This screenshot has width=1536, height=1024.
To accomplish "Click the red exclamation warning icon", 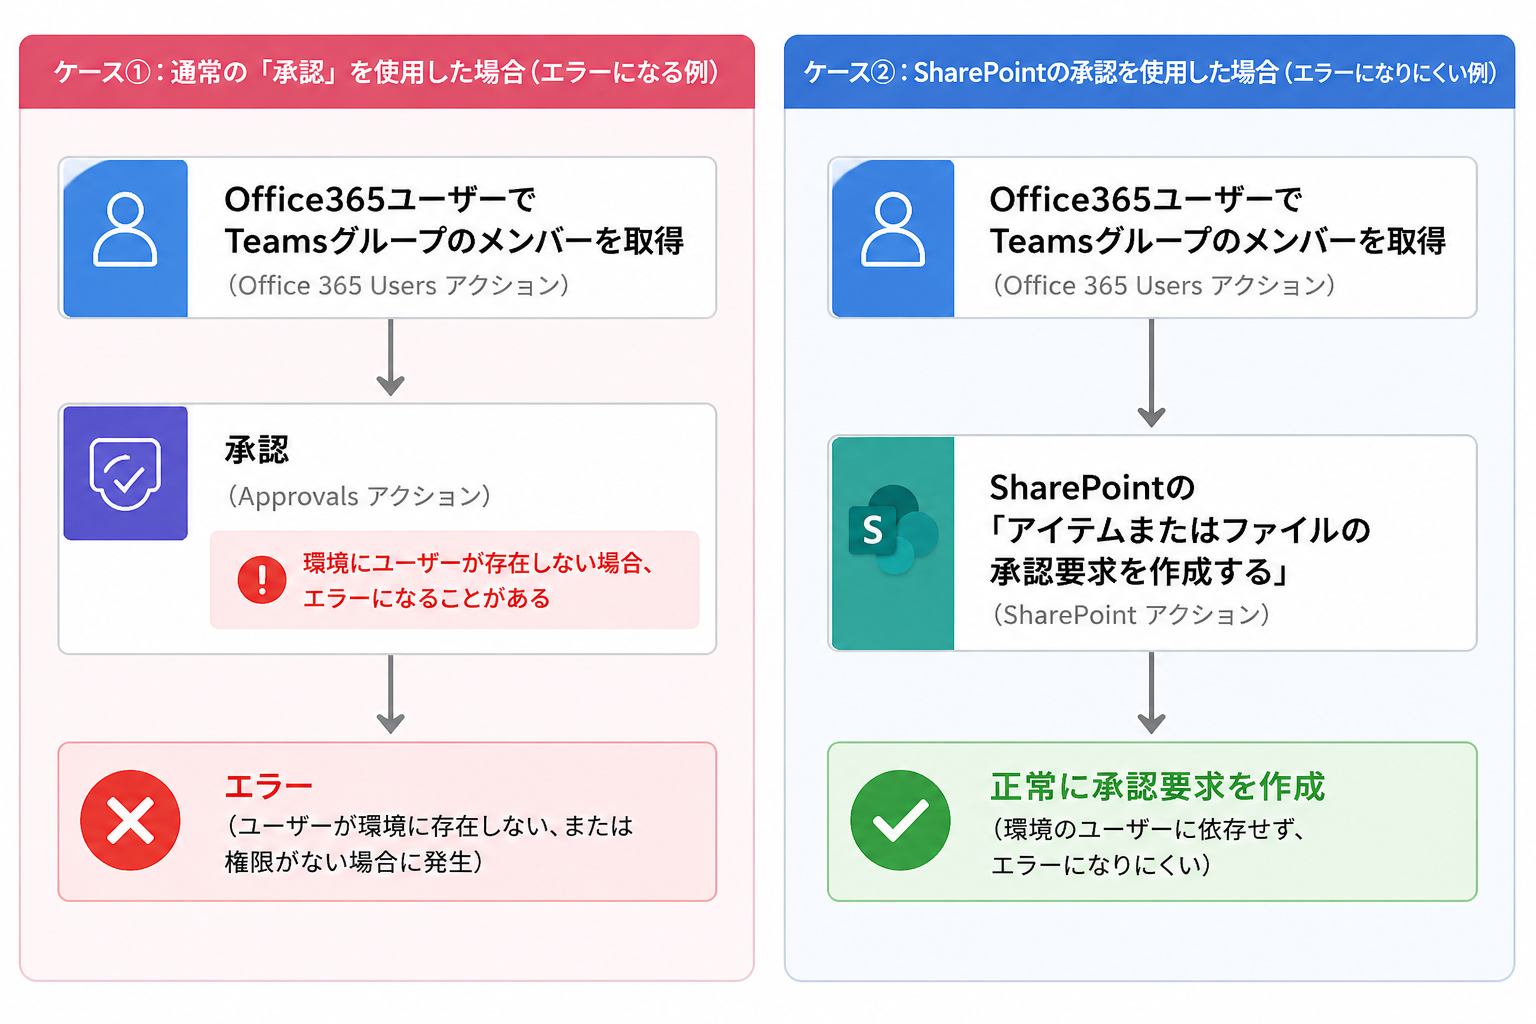I will pyautogui.click(x=262, y=580).
